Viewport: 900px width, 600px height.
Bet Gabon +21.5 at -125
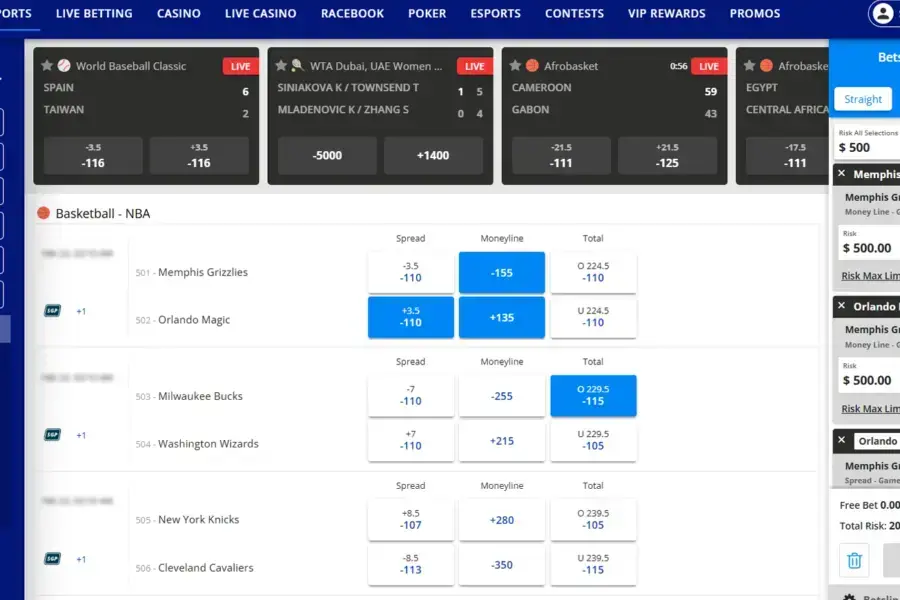coord(667,156)
